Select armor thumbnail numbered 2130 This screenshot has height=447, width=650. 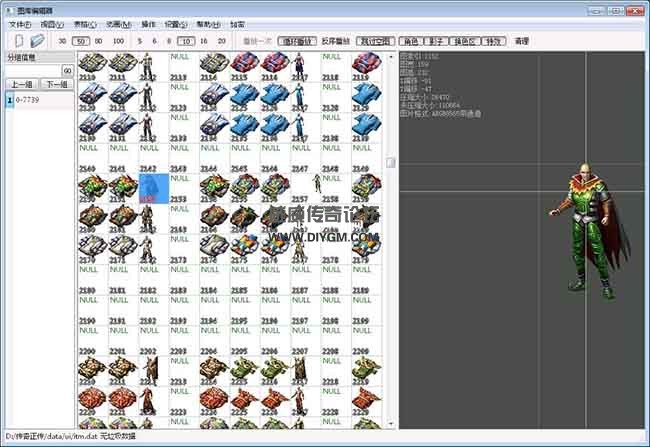pyautogui.click(x=93, y=127)
